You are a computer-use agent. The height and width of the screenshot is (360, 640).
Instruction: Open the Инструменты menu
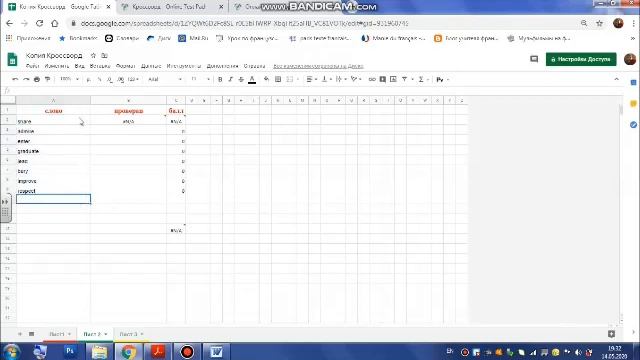(x=184, y=66)
